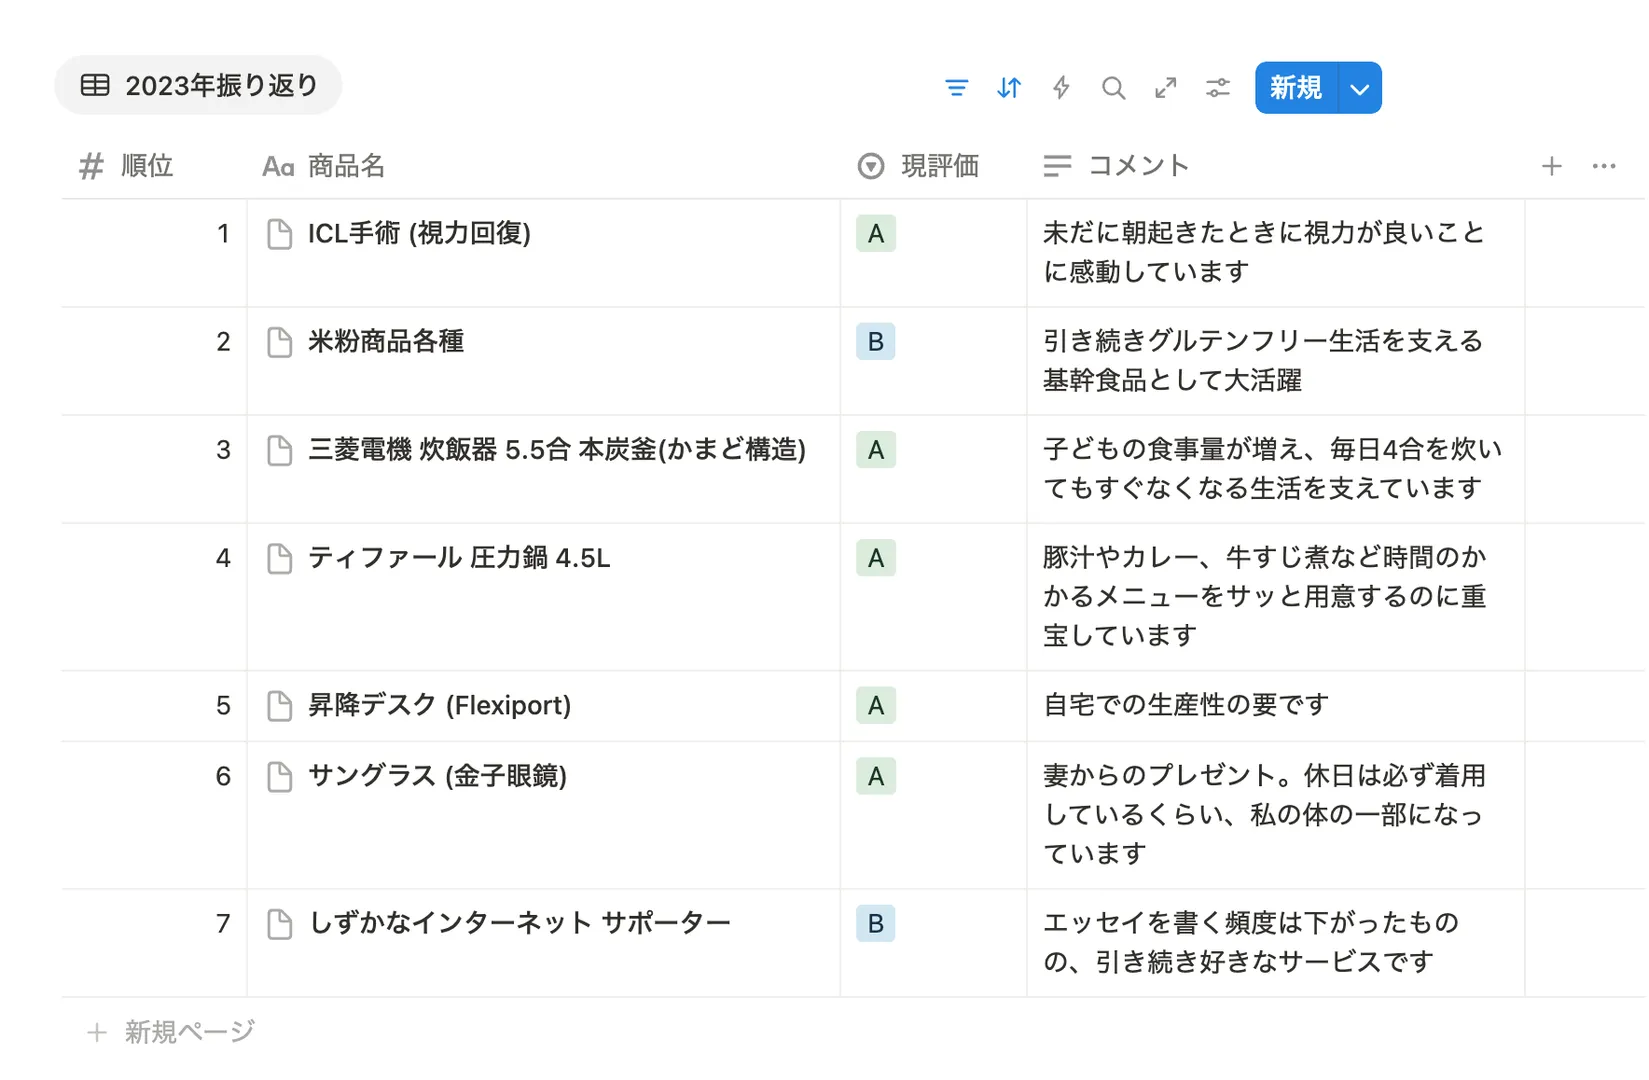This screenshot has width=1649, height=1080.
Task: Click the lightning bolt automation icon
Action: pos(1061,88)
